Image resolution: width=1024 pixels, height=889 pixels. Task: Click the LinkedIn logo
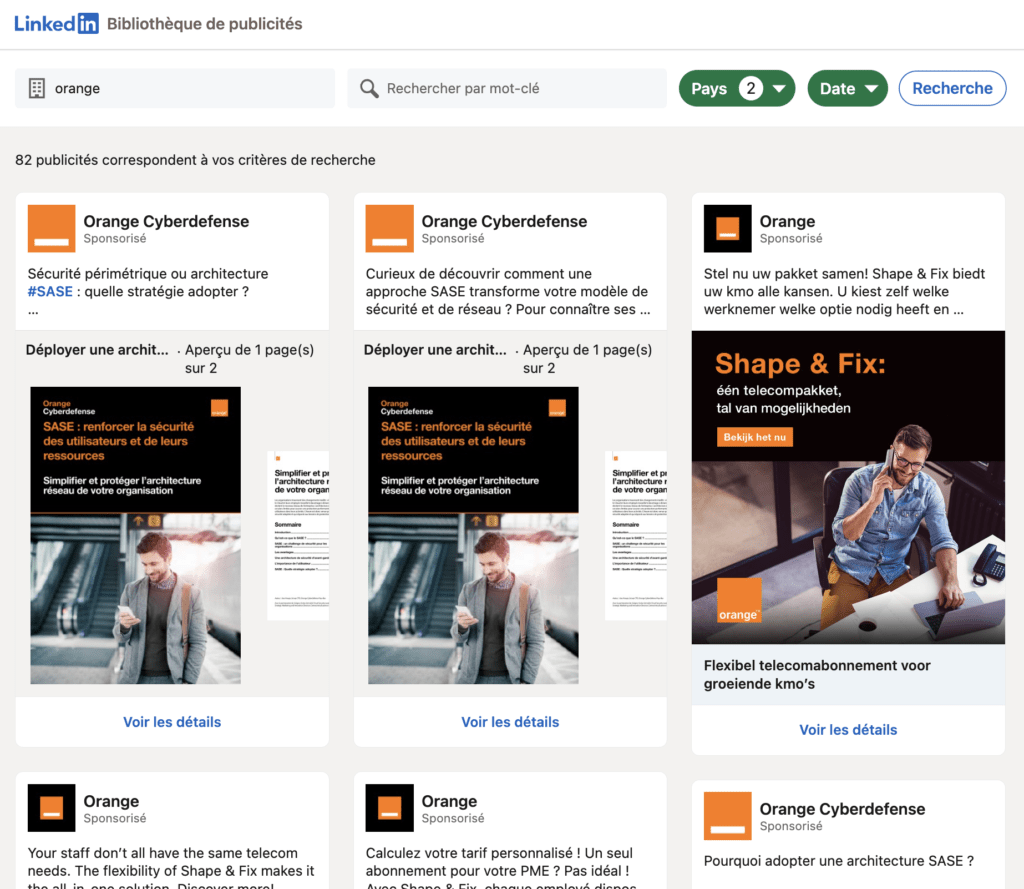56,24
